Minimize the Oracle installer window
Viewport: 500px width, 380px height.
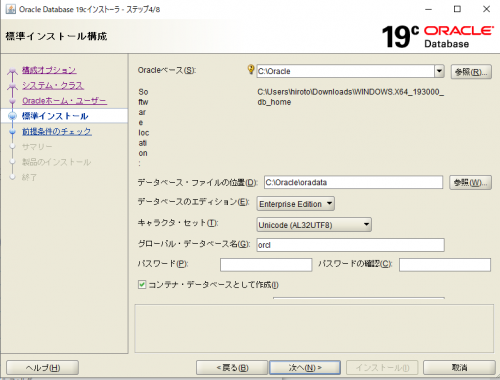[x=428, y=9]
